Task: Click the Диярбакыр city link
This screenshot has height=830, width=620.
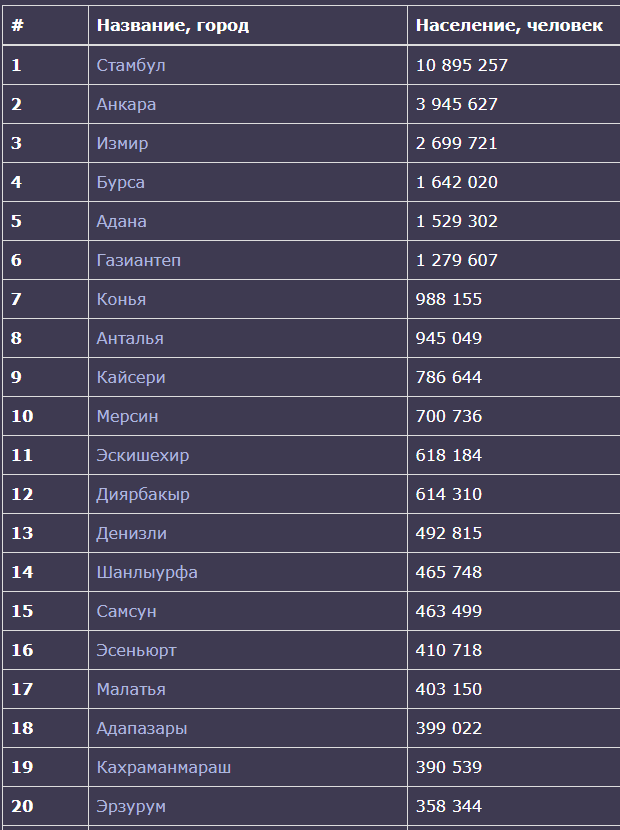Action: (x=143, y=494)
